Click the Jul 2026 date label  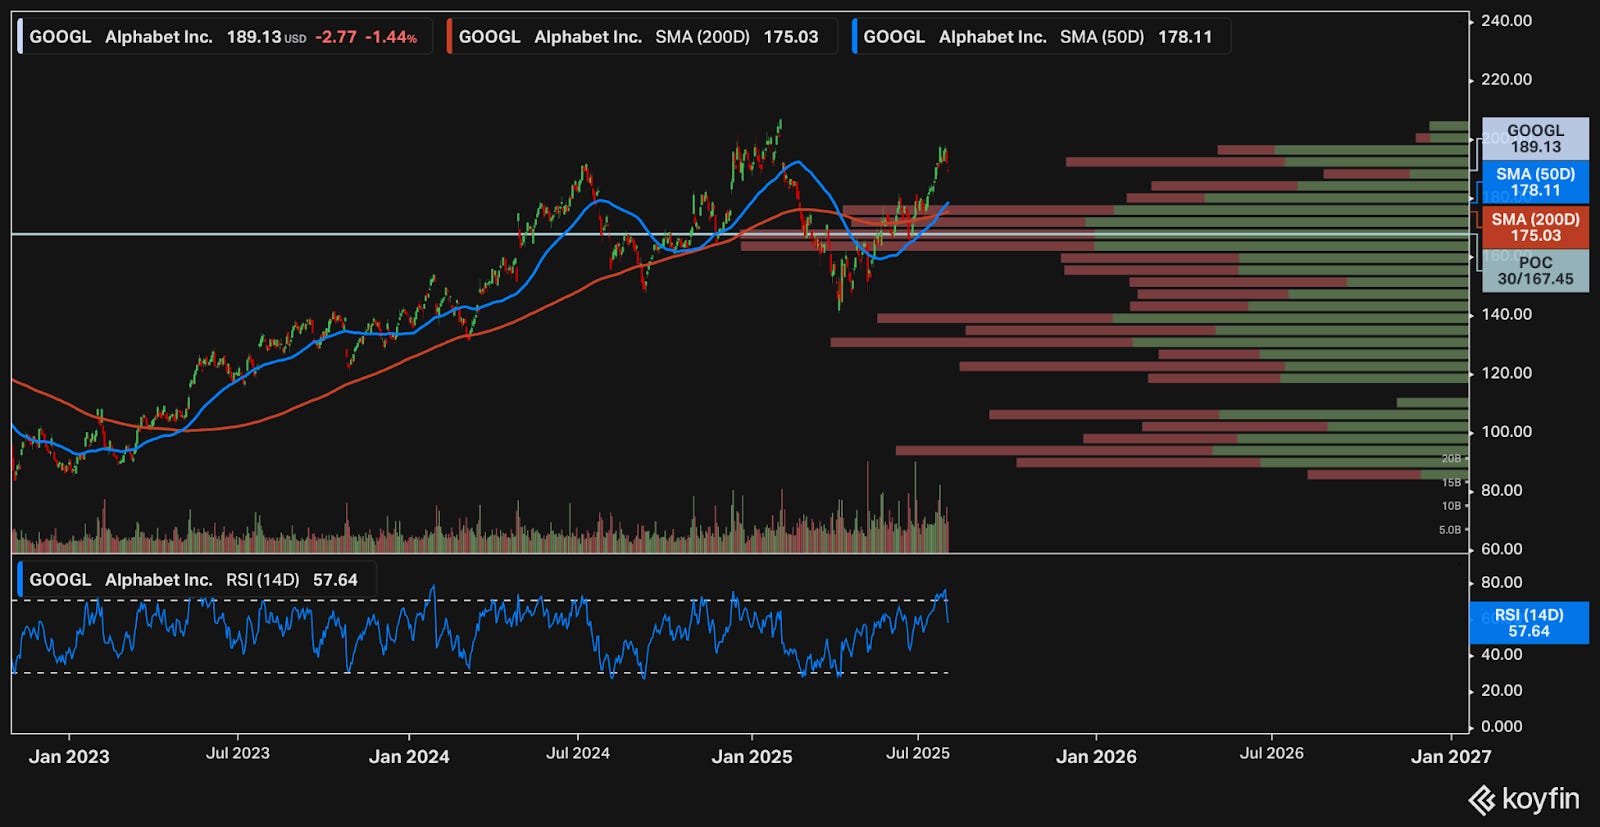pyautogui.click(x=1272, y=753)
